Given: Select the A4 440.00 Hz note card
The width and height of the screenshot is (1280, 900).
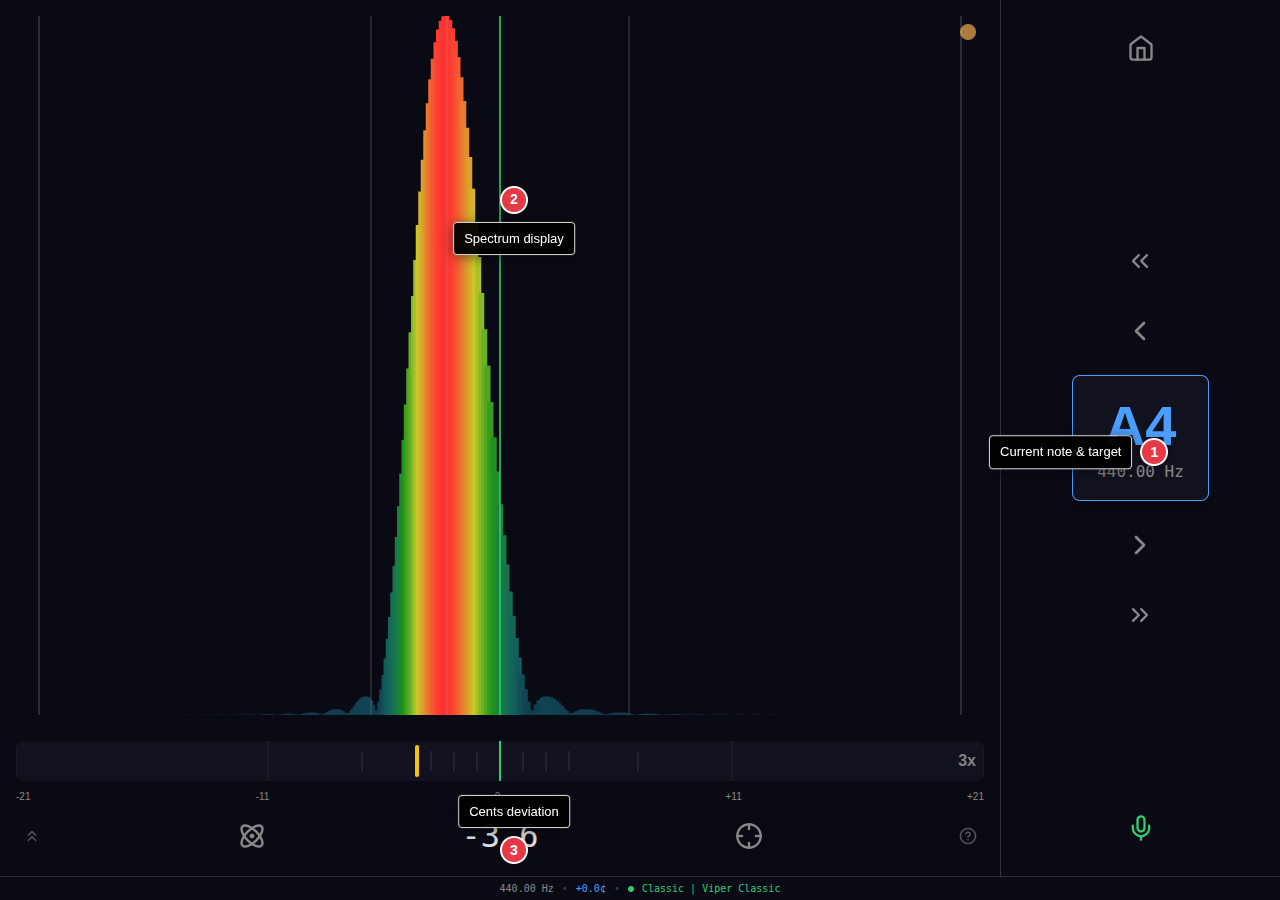Looking at the screenshot, I should click(x=1140, y=438).
